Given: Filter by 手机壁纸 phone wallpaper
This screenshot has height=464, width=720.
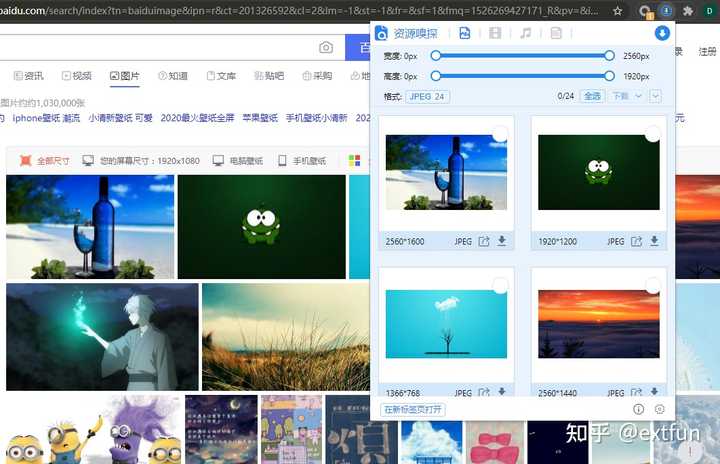Looking at the screenshot, I should (302, 160).
